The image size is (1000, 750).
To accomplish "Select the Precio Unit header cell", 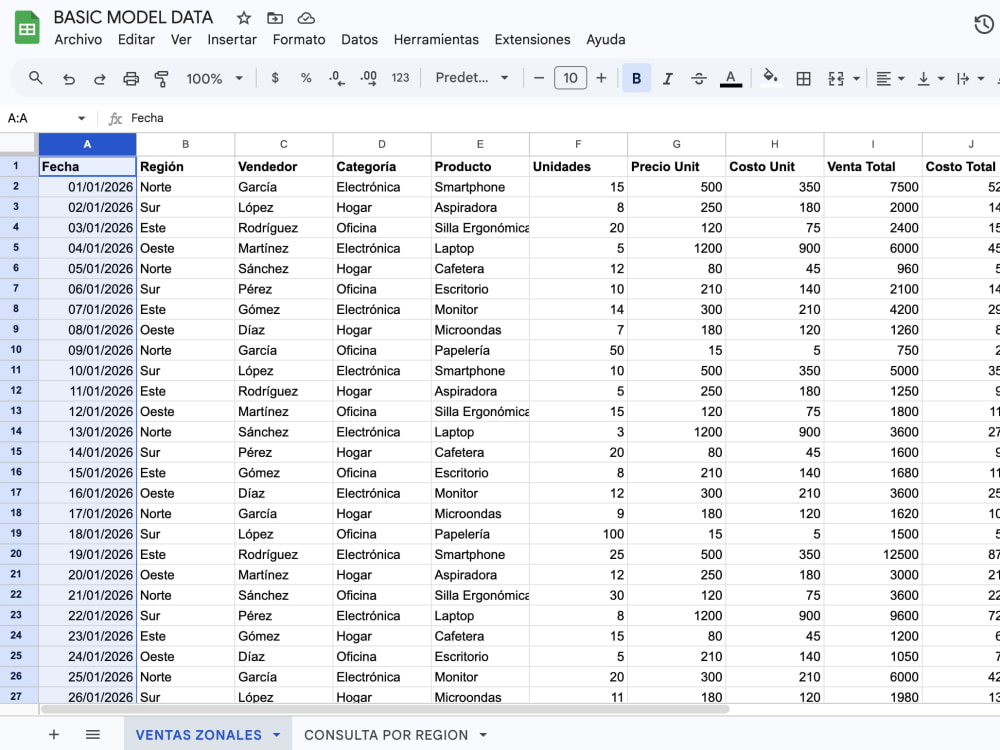I will tap(677, 166).
